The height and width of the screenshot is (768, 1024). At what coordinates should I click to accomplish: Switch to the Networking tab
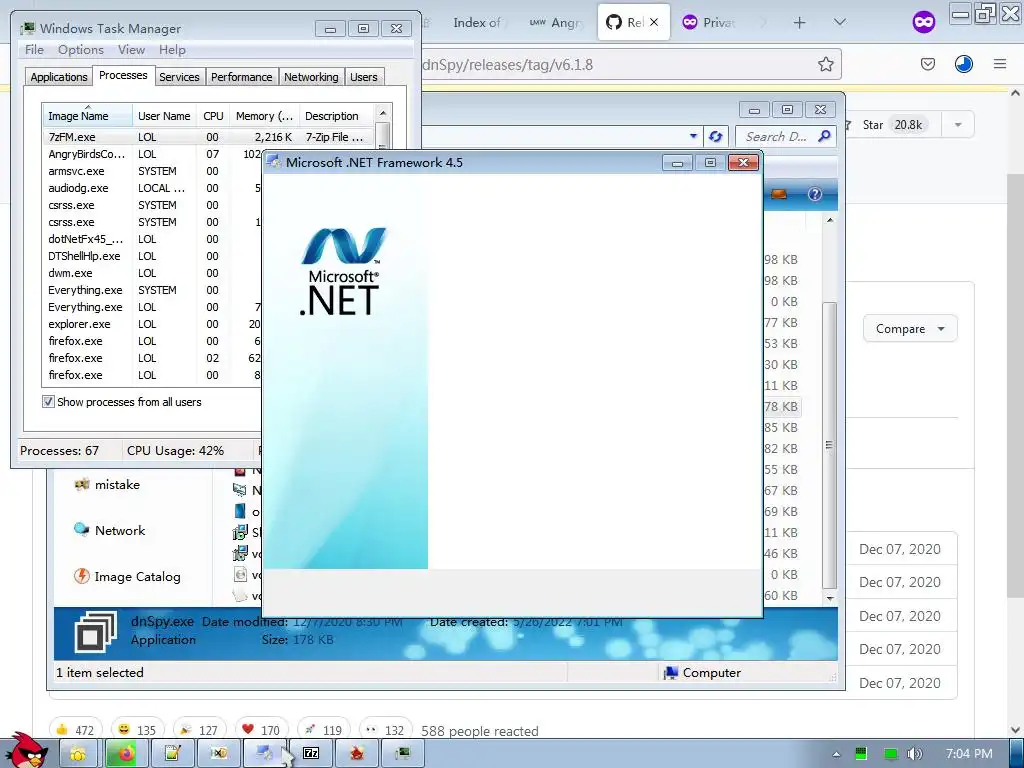(x=311, y=77)
